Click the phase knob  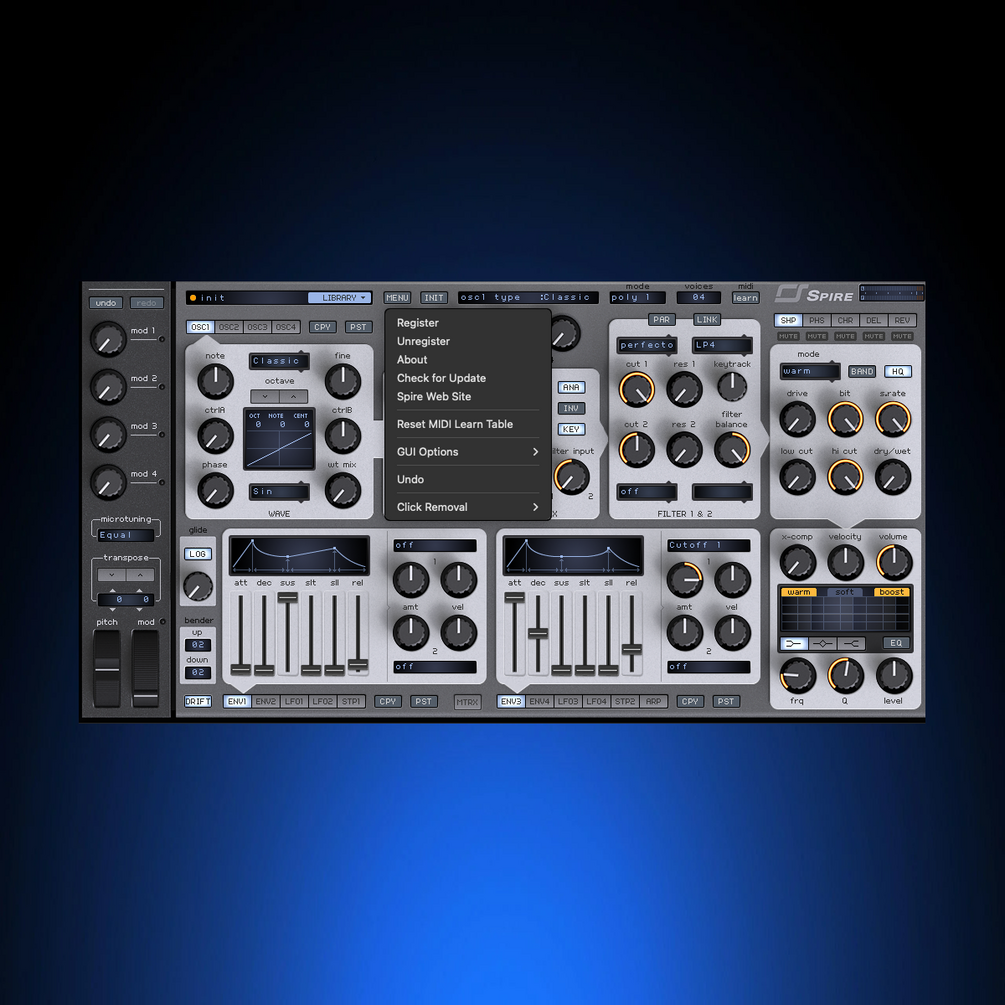(x=215, y=491)
